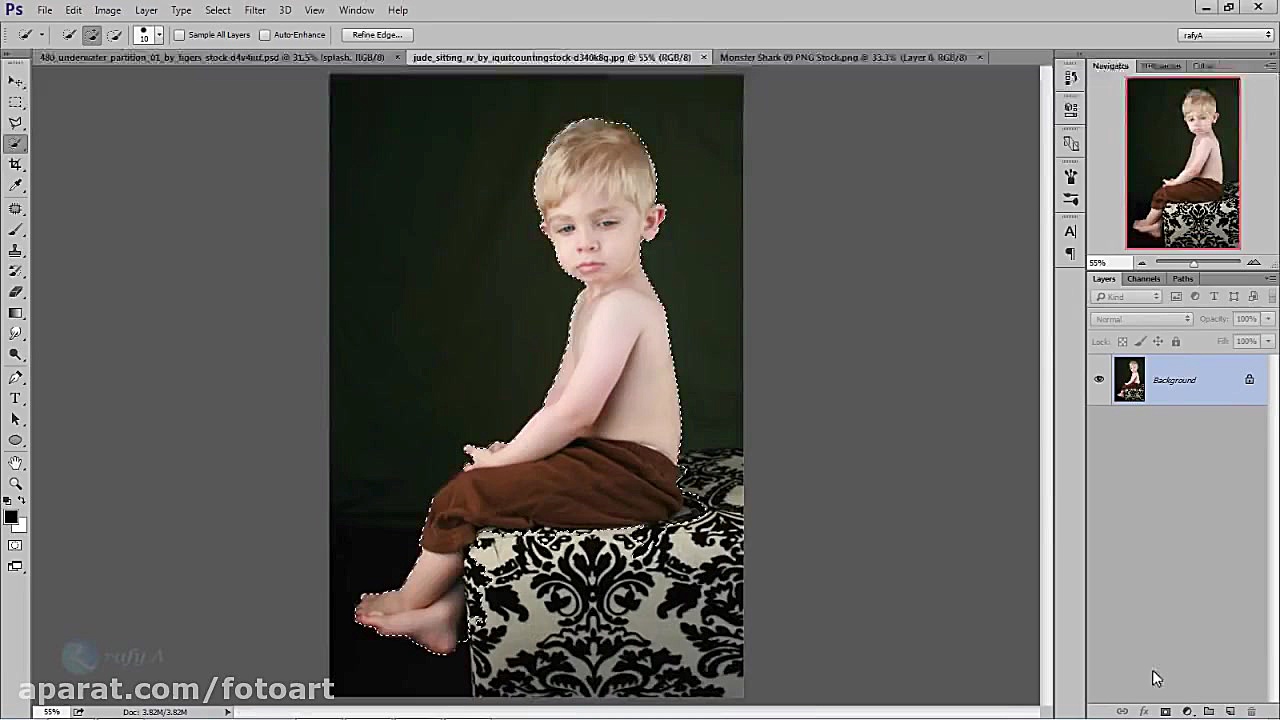
Task: Open the rafyA workspace dropdown
Action: click(x=1226, y=35)
